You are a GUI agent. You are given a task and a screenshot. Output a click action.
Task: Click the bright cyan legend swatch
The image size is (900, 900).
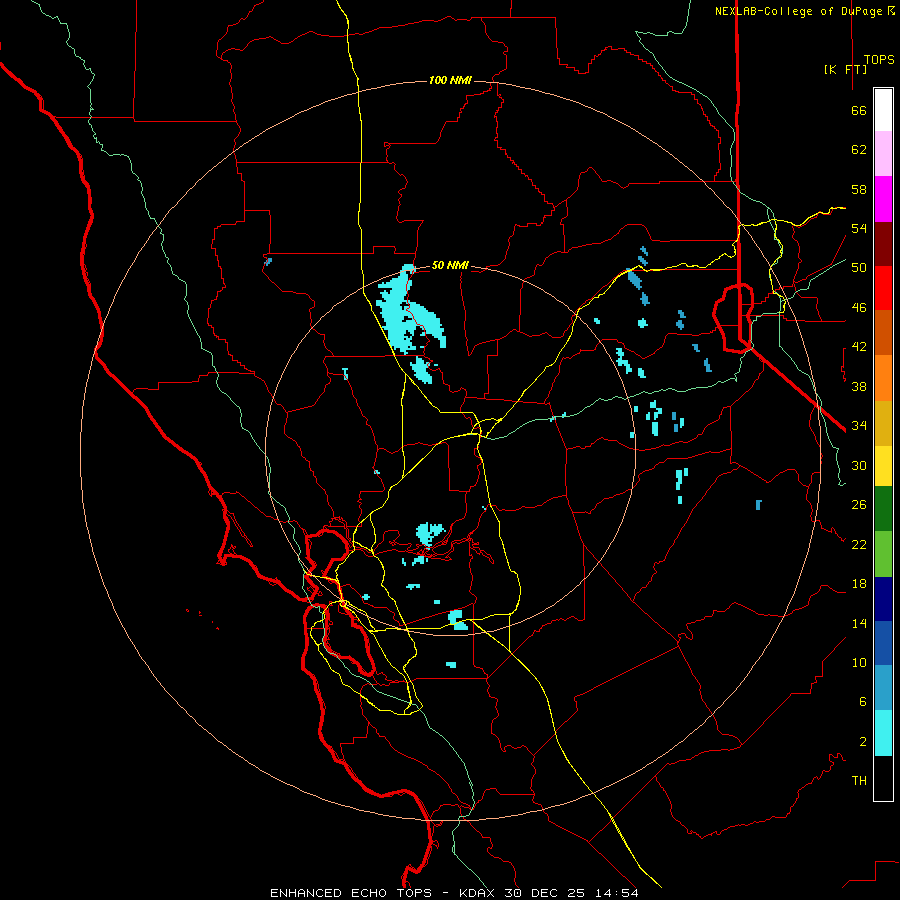tap(883, 733)
